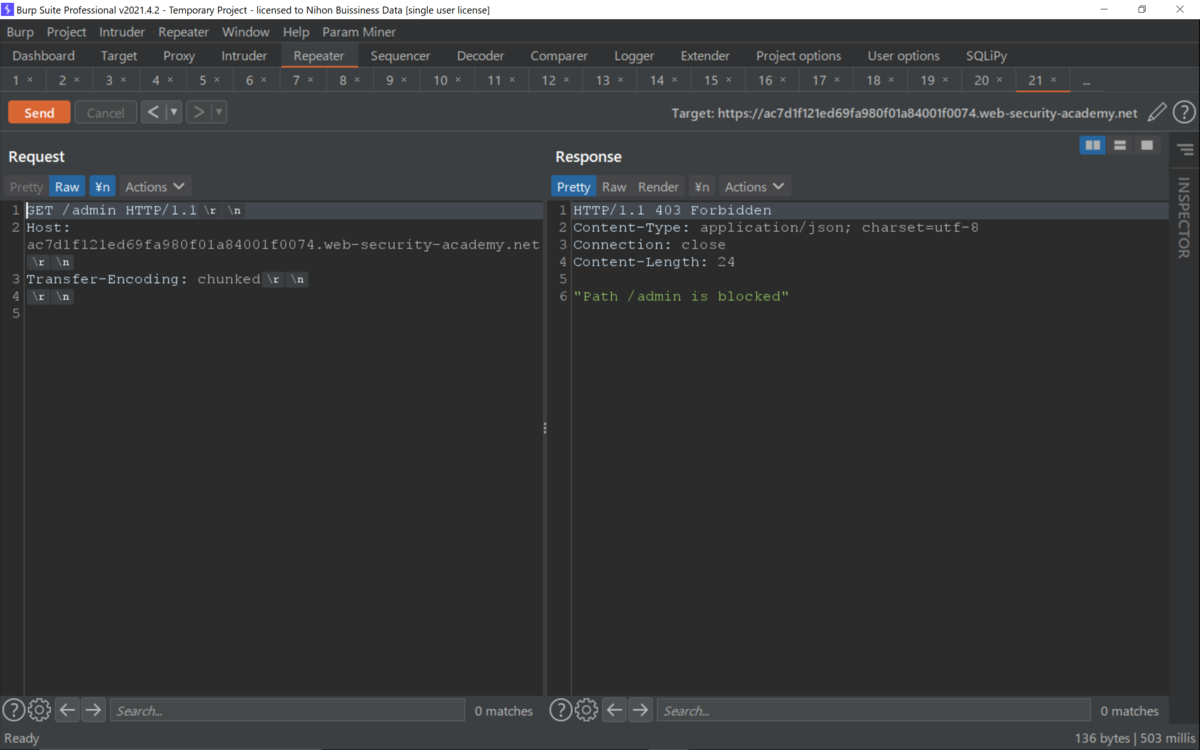
Task: Select Repeater request tab 5
Action: tap(203, 80)
